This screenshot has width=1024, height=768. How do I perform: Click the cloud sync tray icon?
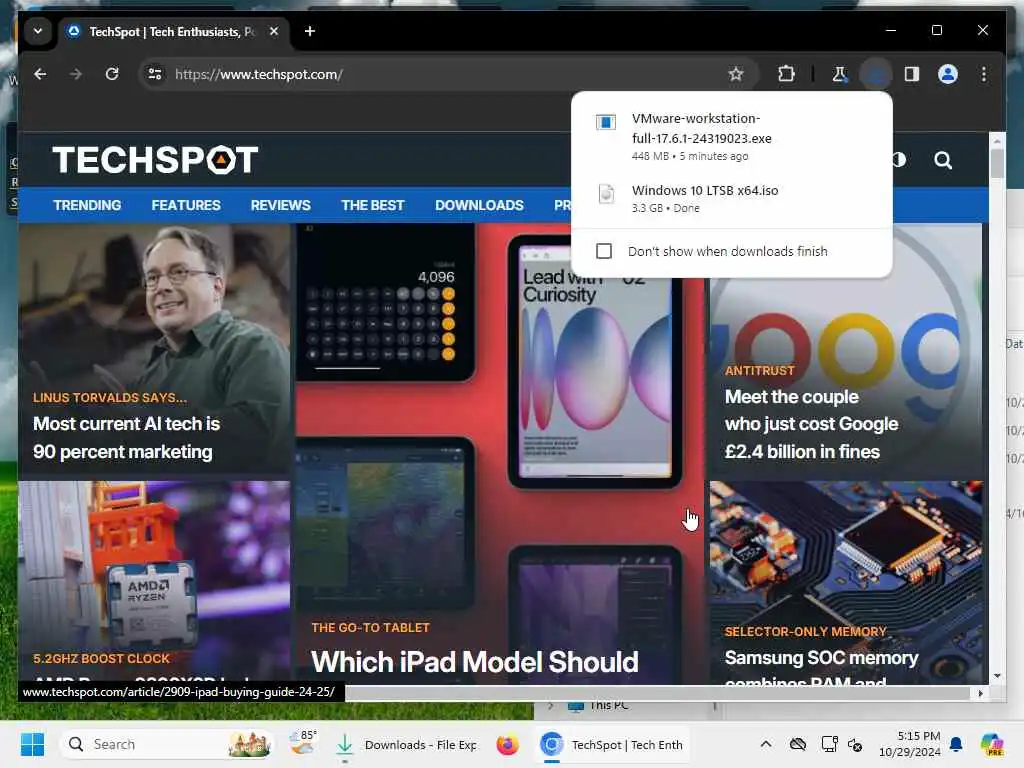click(797, 744)
